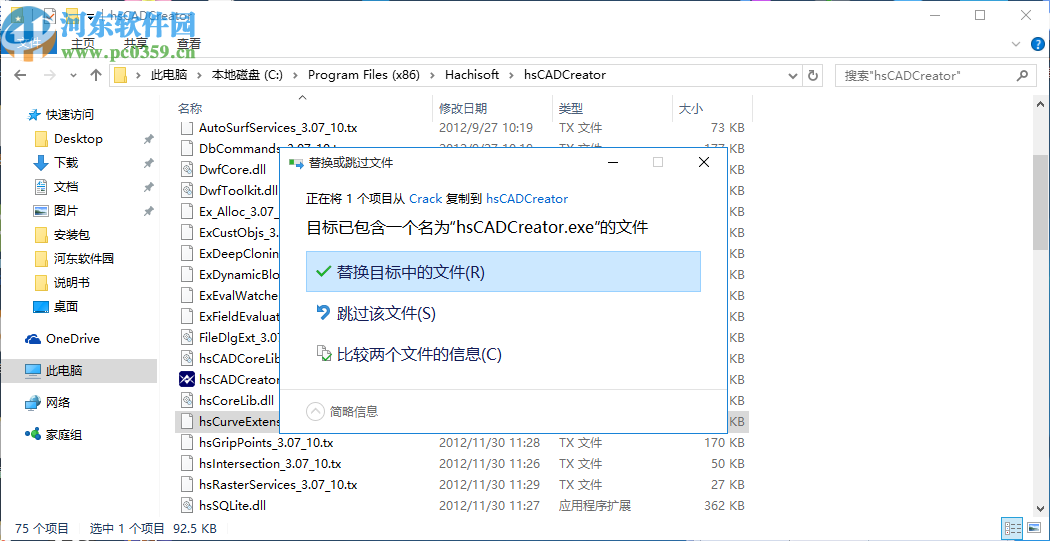Click the Up one level arrow
The image size is (1050, 541).
pyautogui.click(x=96, y=75)
